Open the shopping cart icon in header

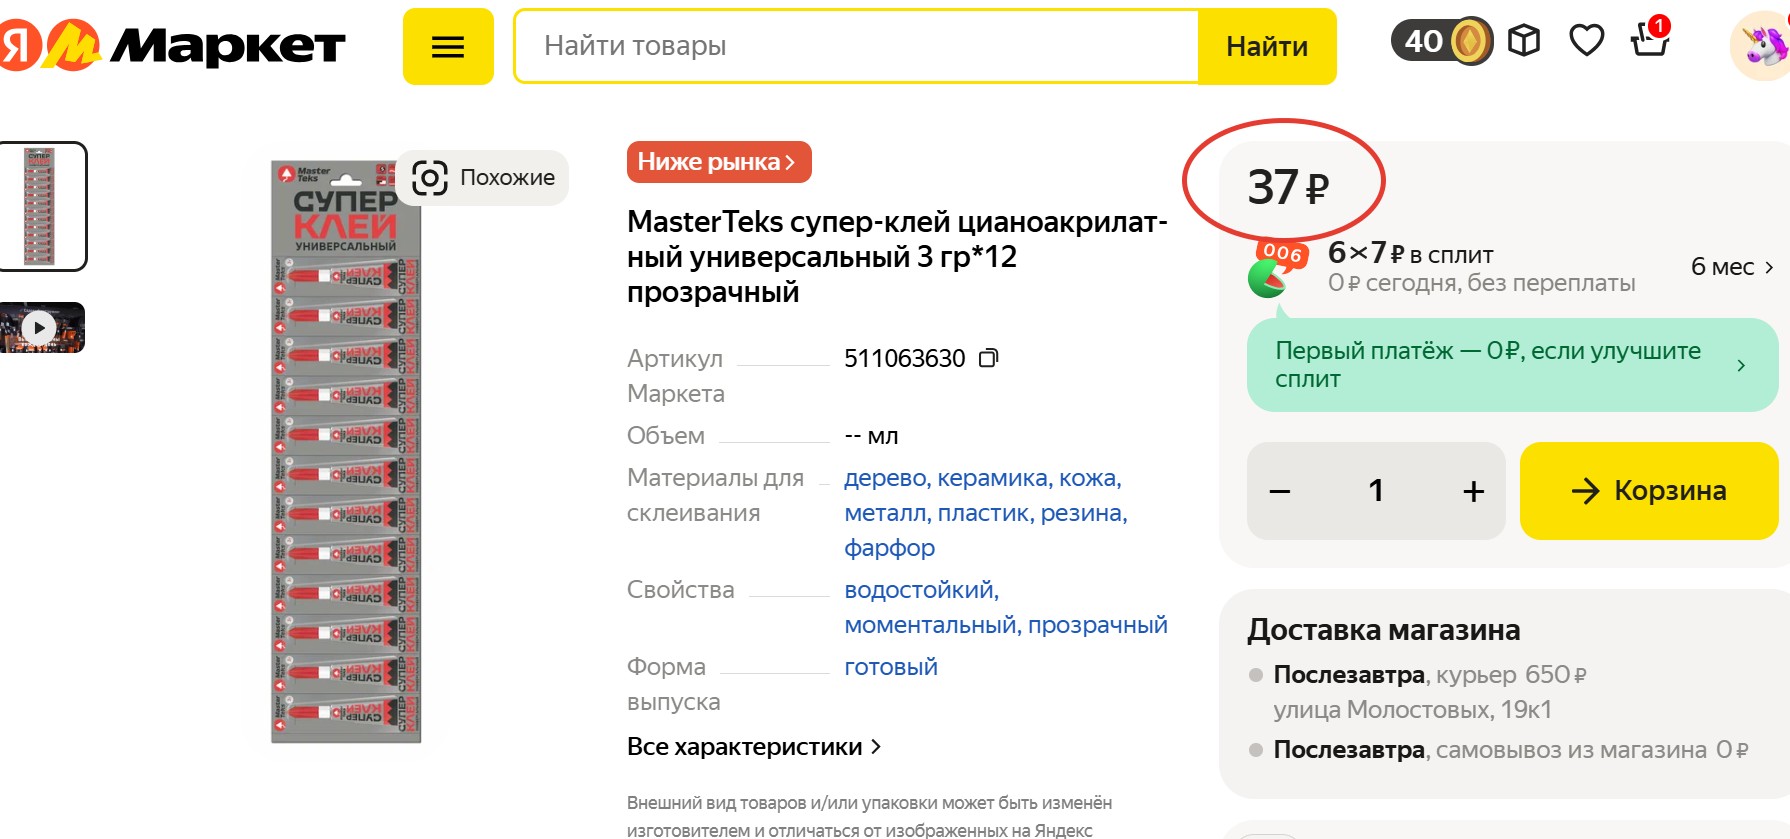pyautogui.click(x=1650, y=39)
